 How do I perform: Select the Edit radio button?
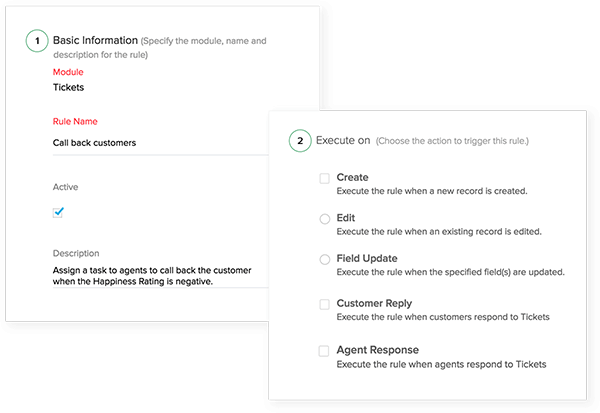point(324,219)
